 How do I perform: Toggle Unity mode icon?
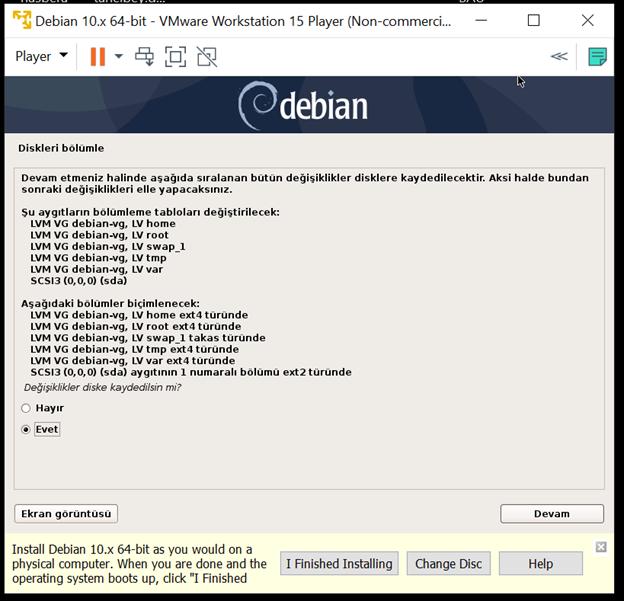pyautogui.click(x=207, y=57)
